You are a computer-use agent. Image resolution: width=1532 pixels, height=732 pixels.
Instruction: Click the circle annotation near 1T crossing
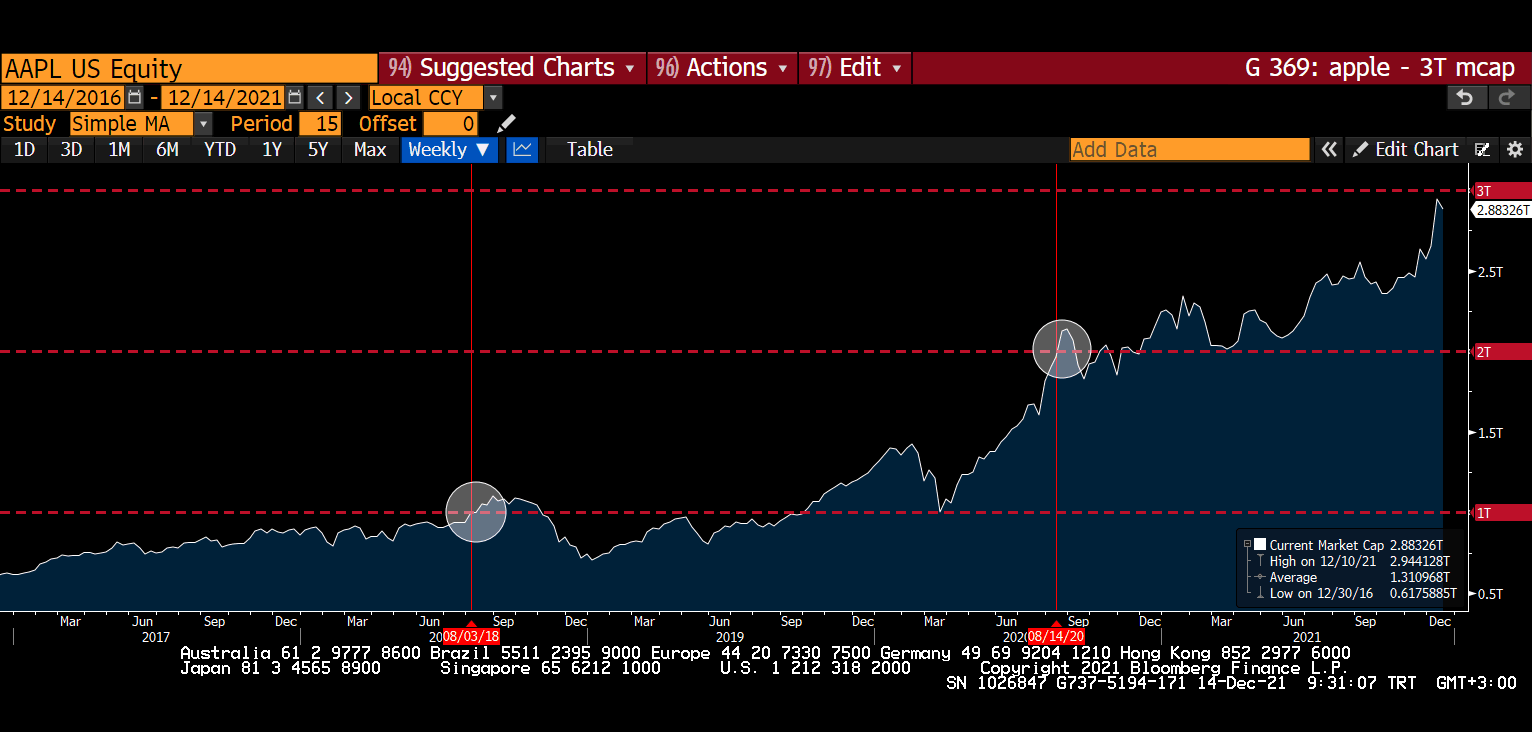point(476,512)
